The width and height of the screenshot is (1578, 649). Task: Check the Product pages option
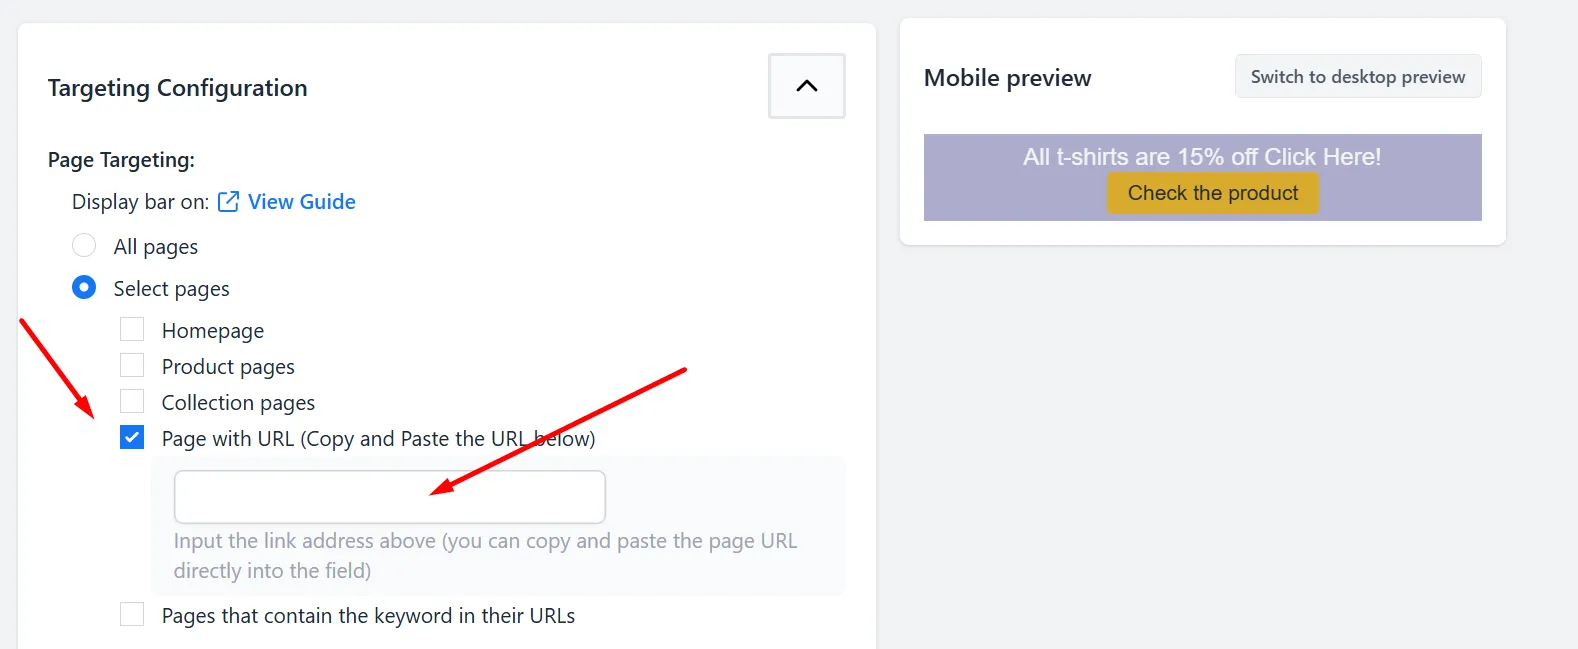coord(132,365)
